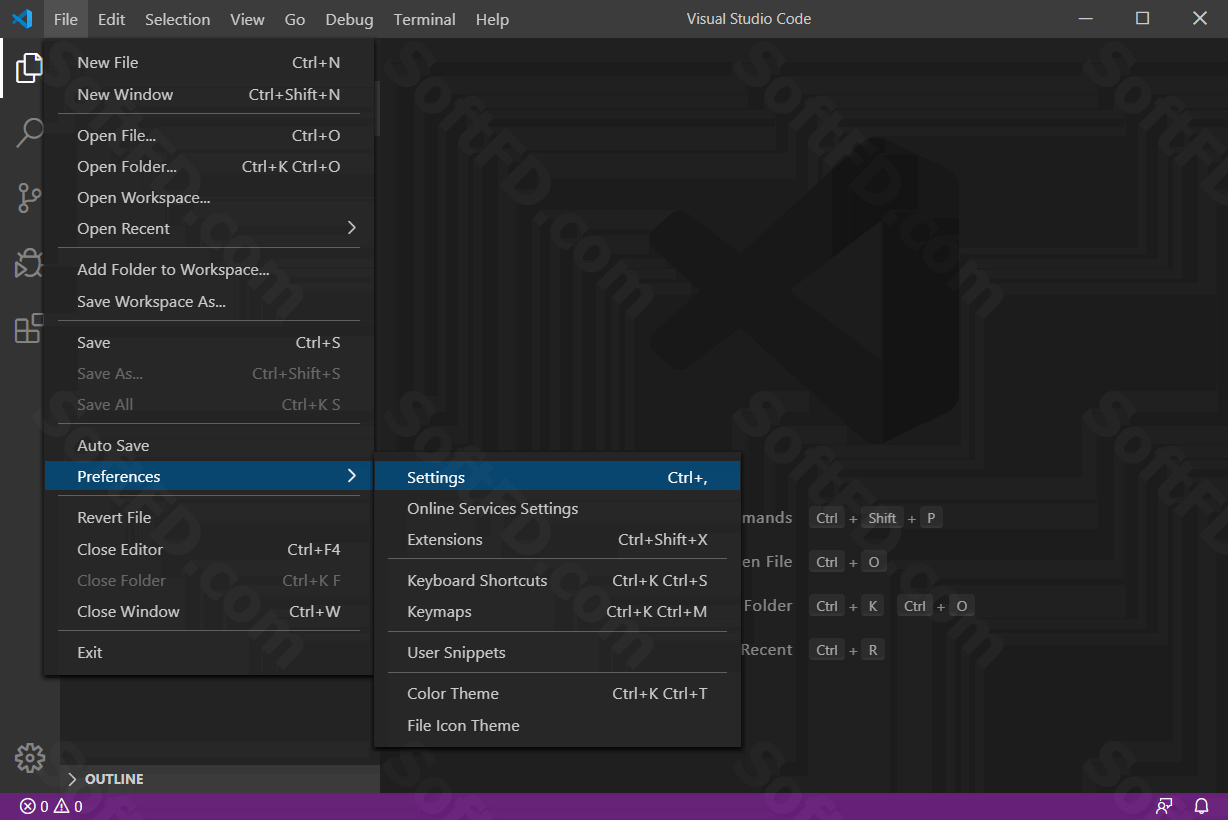Open Settings from Preferences submenu
This screenshot has width=1228, height=820.
click(x=557, y=477)
